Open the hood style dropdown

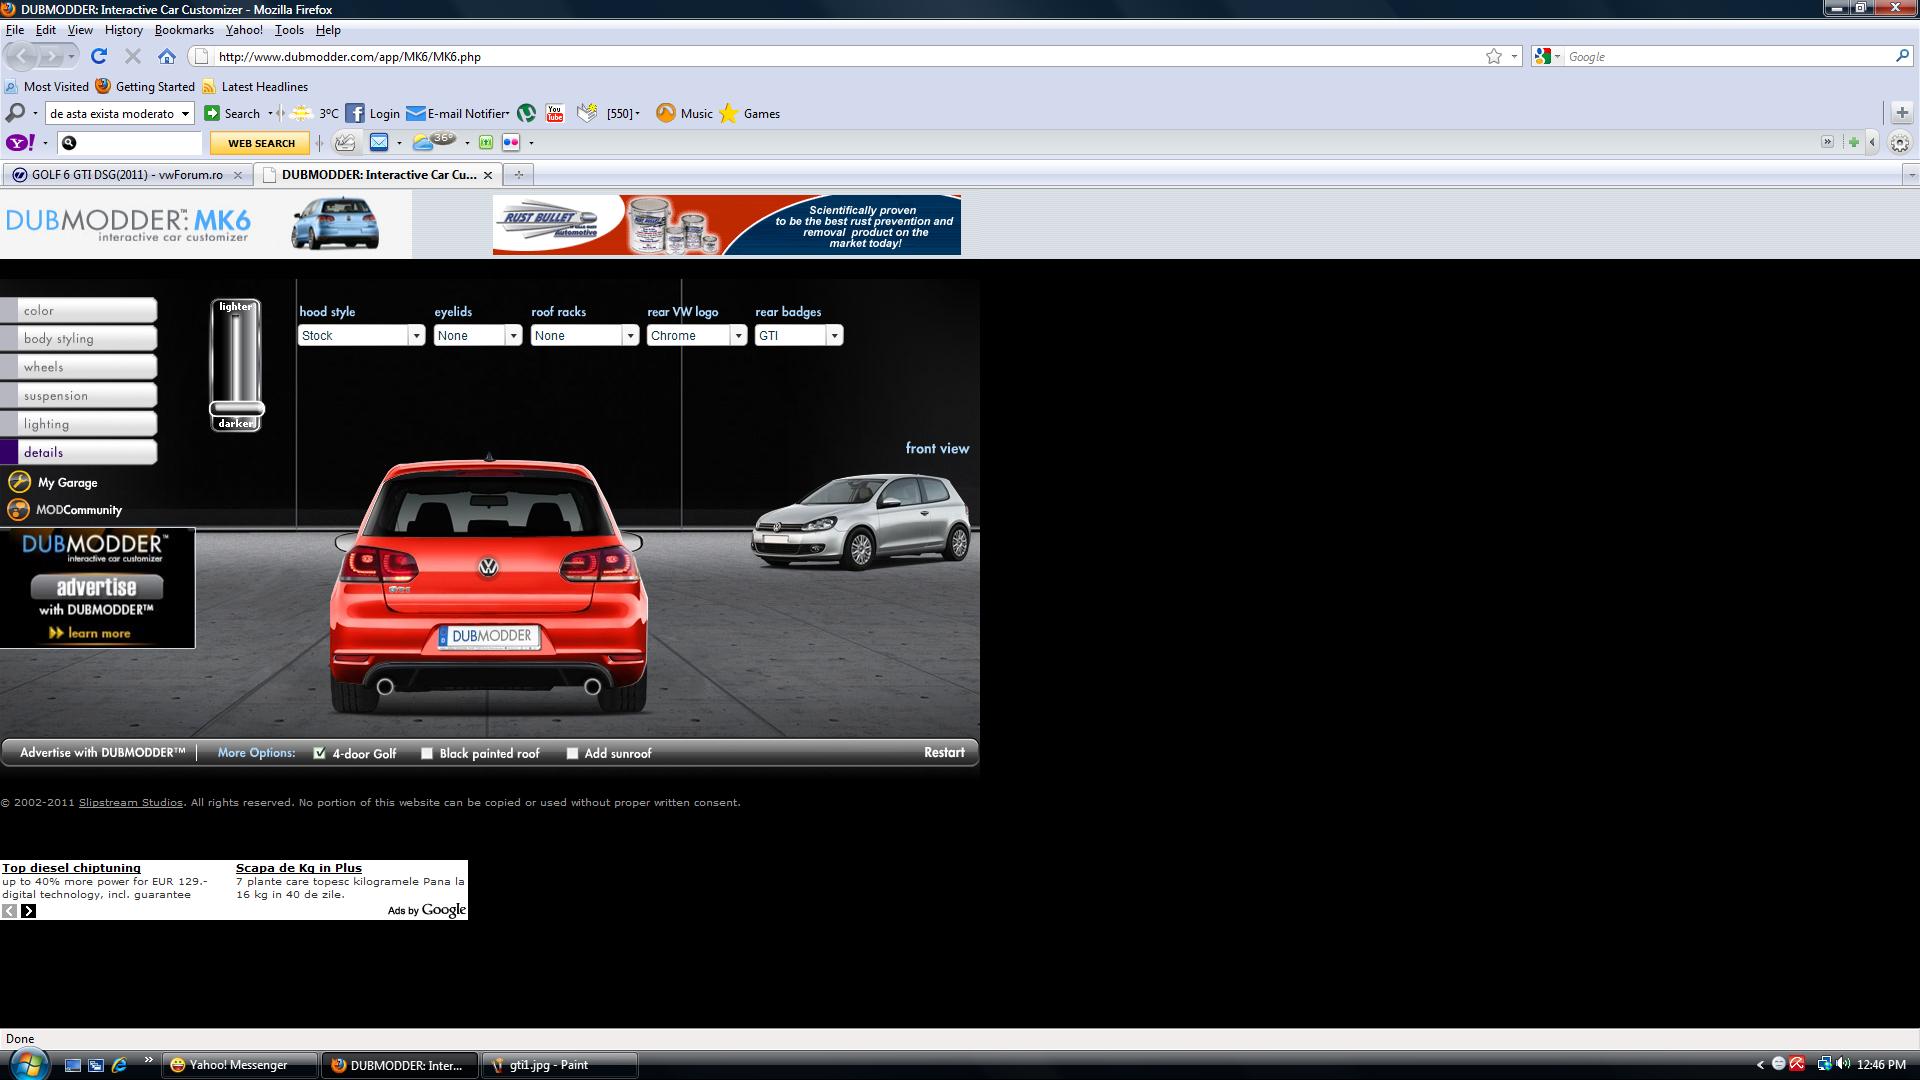click(x=361, y=336)
